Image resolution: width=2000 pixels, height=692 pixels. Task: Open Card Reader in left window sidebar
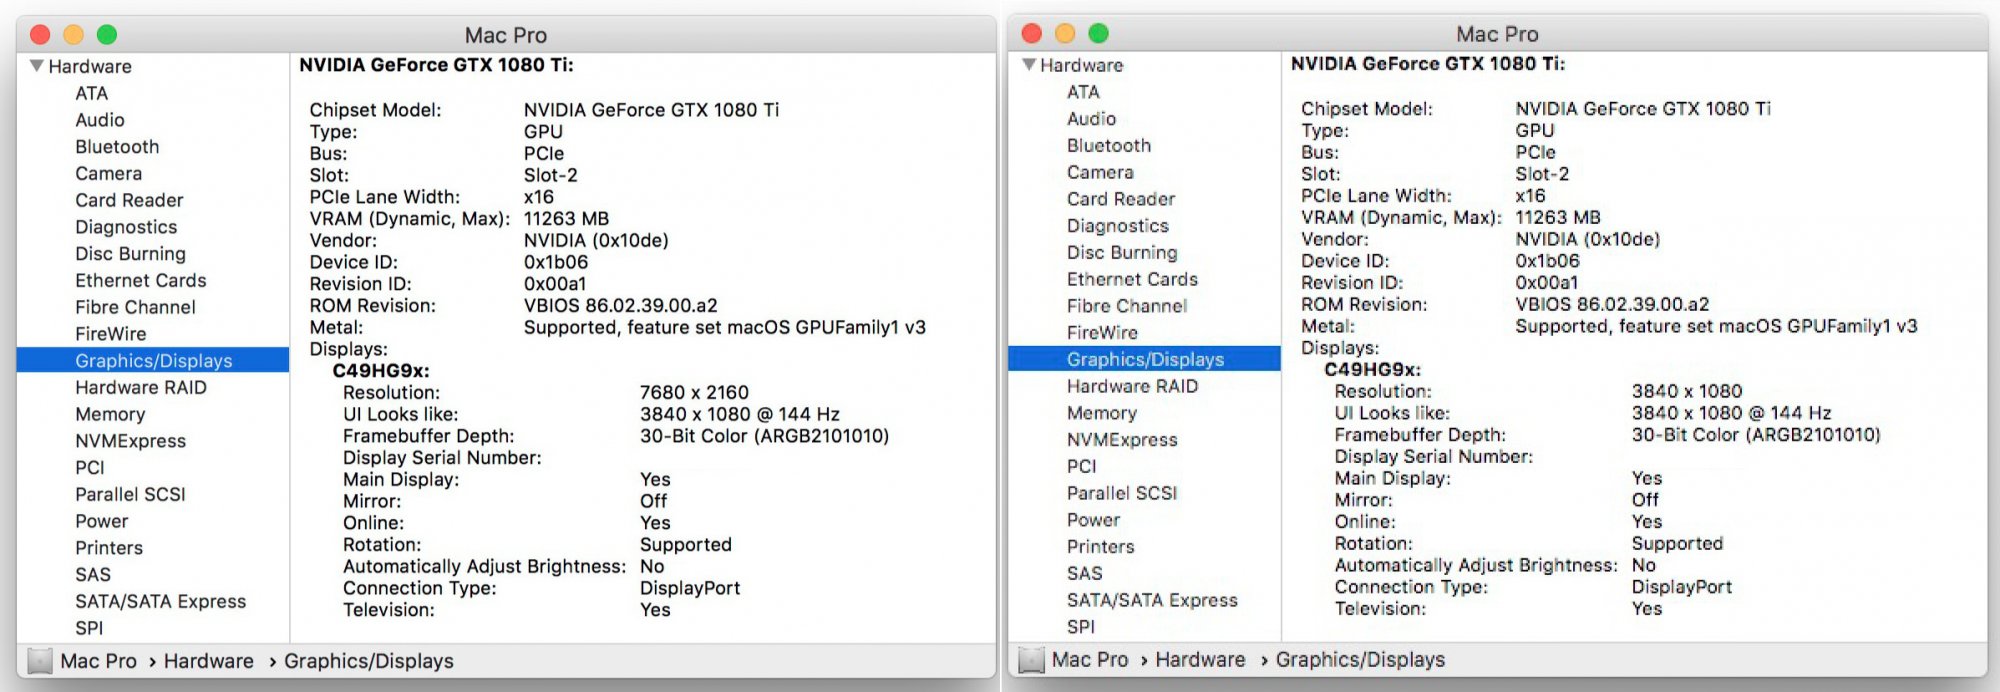coord(129,200)
